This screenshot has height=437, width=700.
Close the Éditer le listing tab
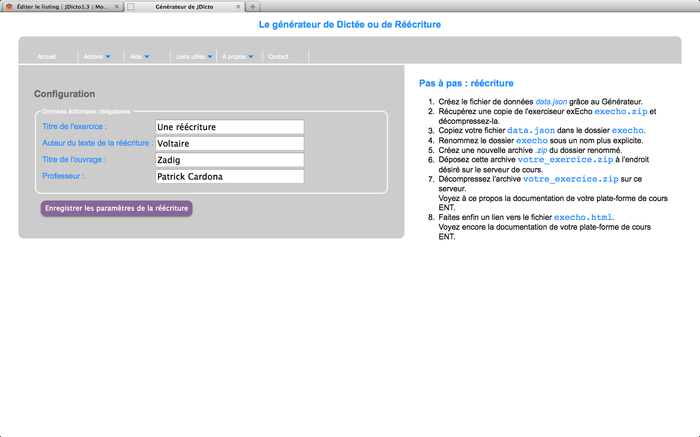[118, 6]
